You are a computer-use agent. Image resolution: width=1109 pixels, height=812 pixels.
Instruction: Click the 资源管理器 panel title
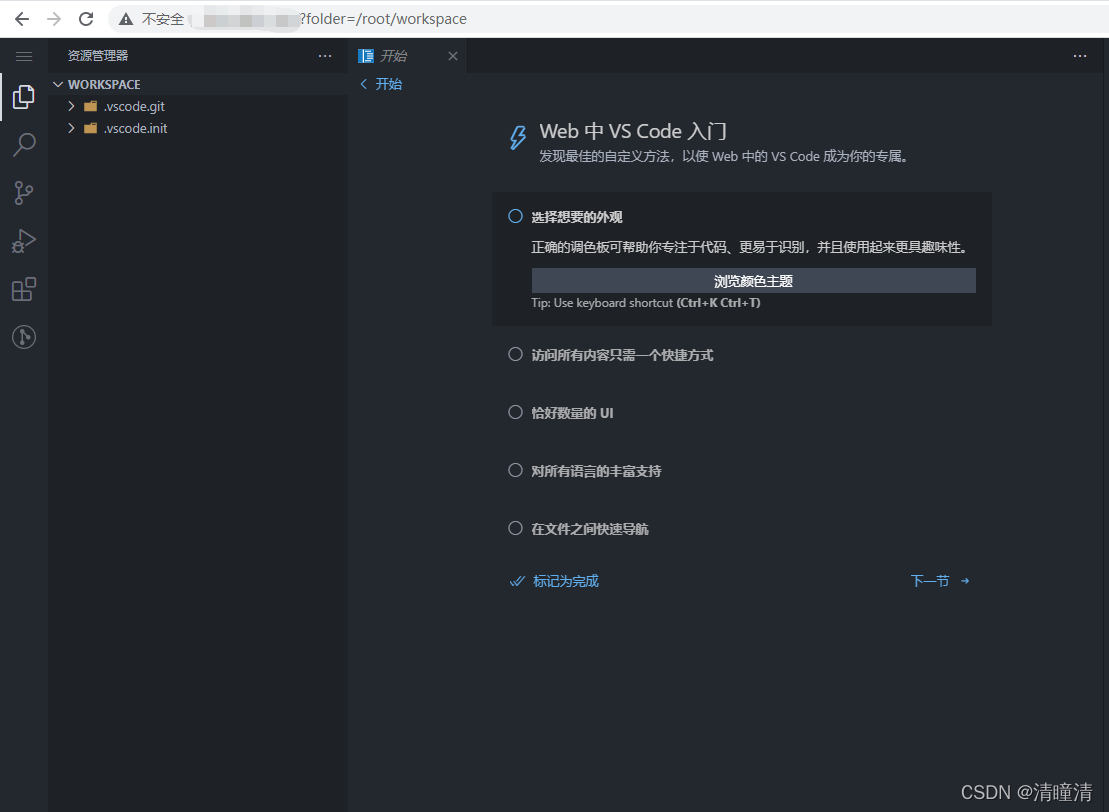[98, 56]
